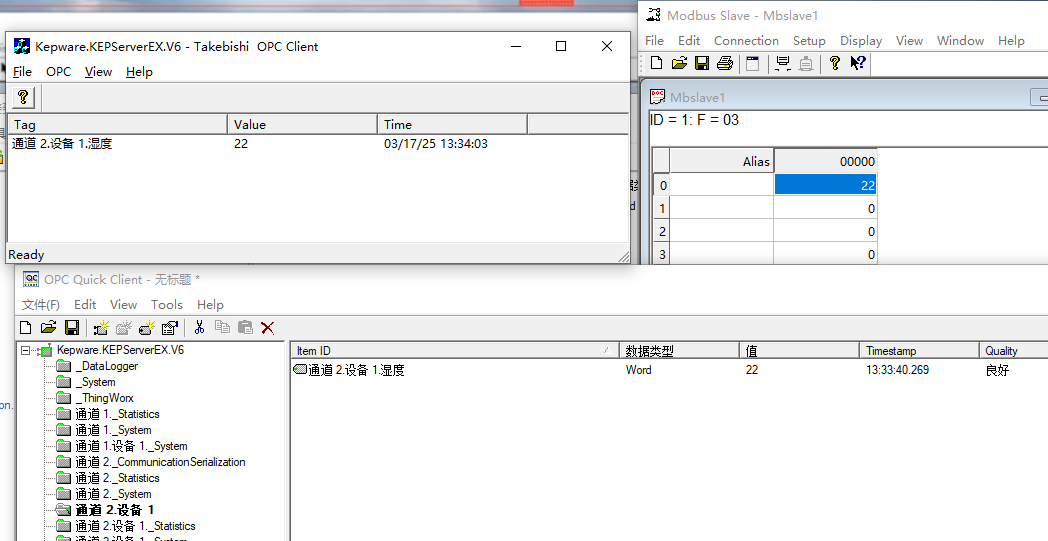Click New Group icon in OPC Quick Client toolbar
The height and width of the screenshot is (541, 1048).
coord(124,327)
